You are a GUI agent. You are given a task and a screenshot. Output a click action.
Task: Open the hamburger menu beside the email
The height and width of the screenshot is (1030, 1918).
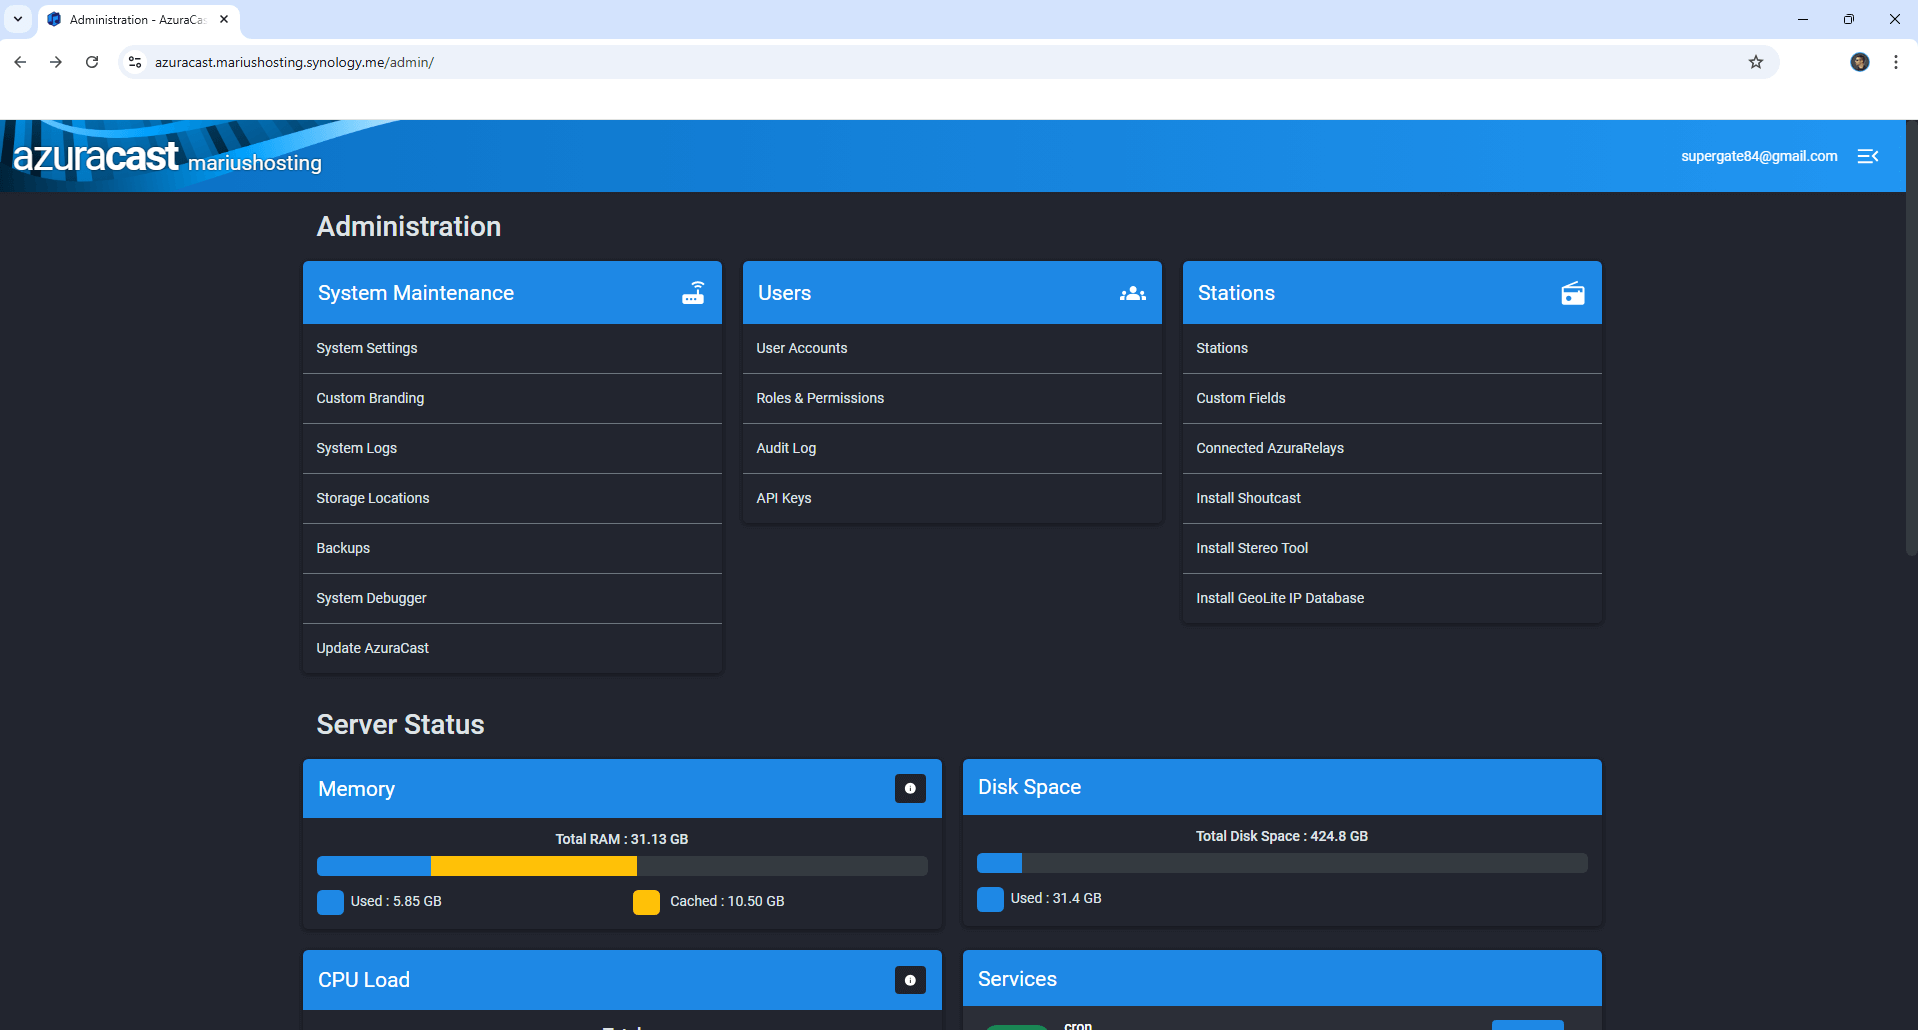(1867, 156)
